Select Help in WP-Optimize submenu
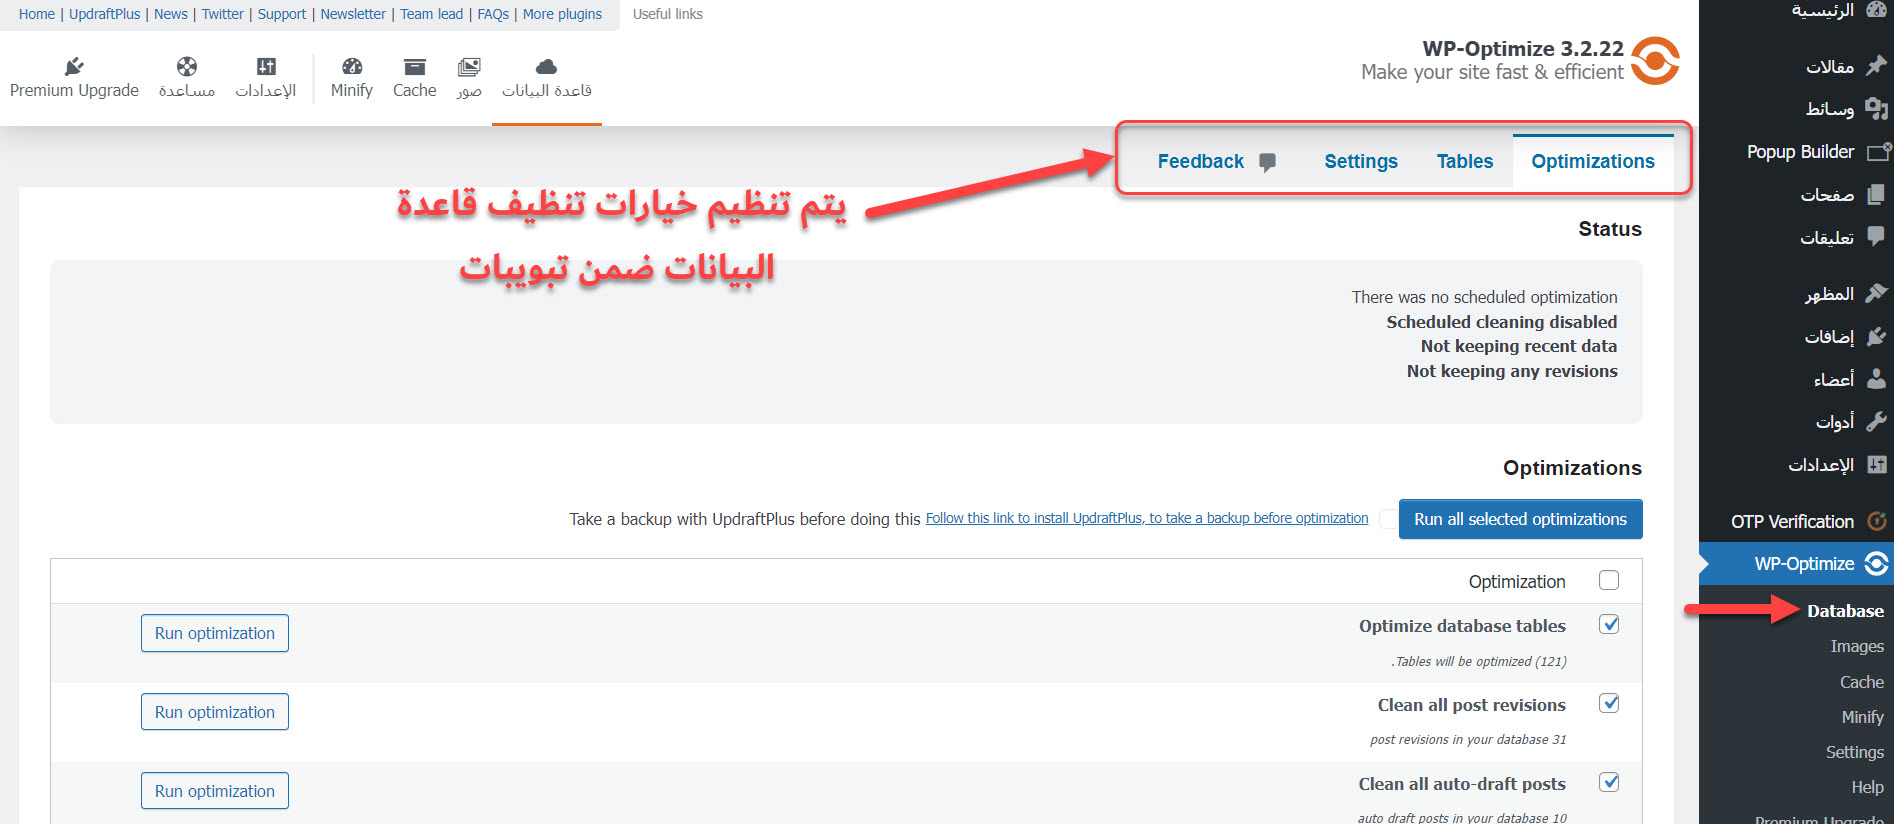Image resolution: width=1894 pixels, height=824 pixels. point(1867,787)
